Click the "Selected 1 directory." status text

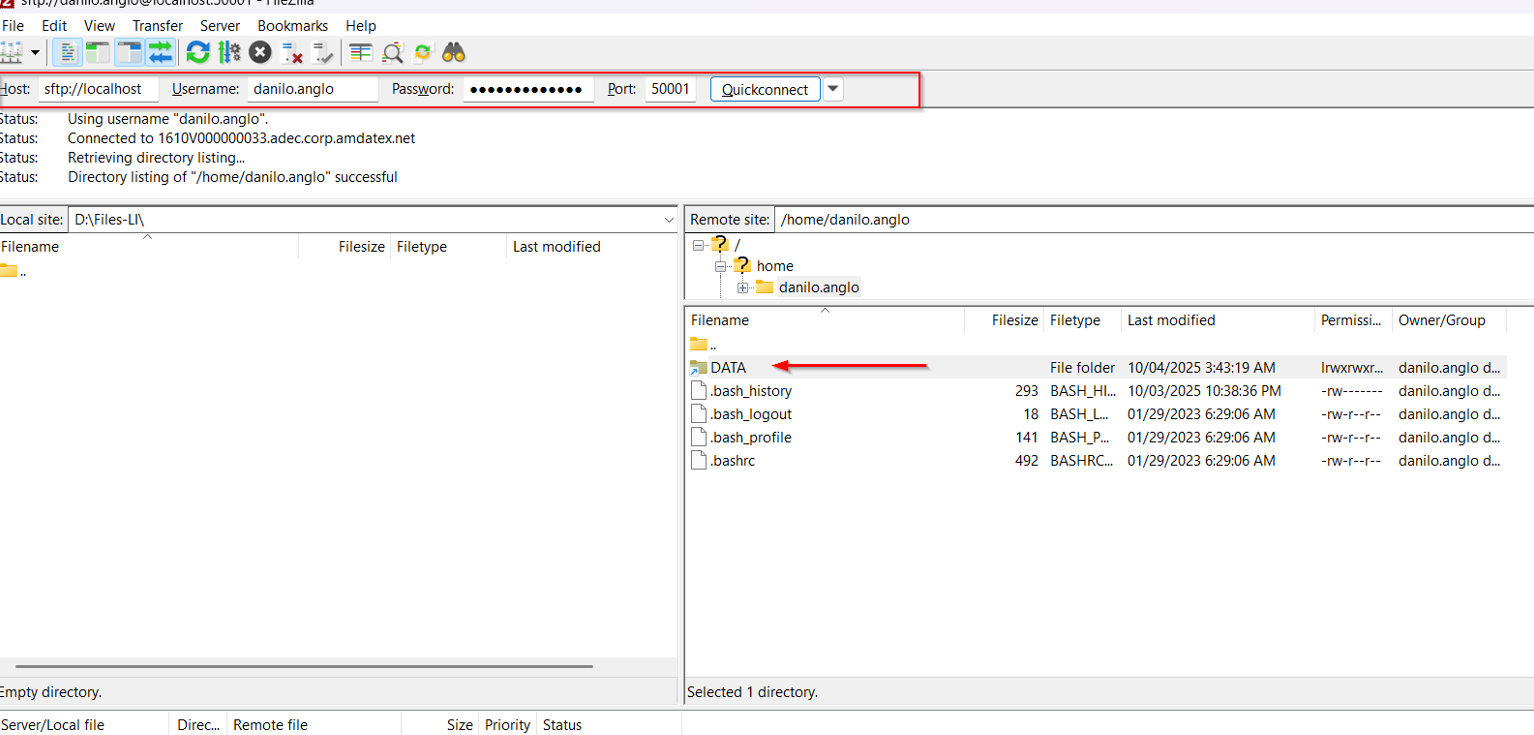coord(752,692)
